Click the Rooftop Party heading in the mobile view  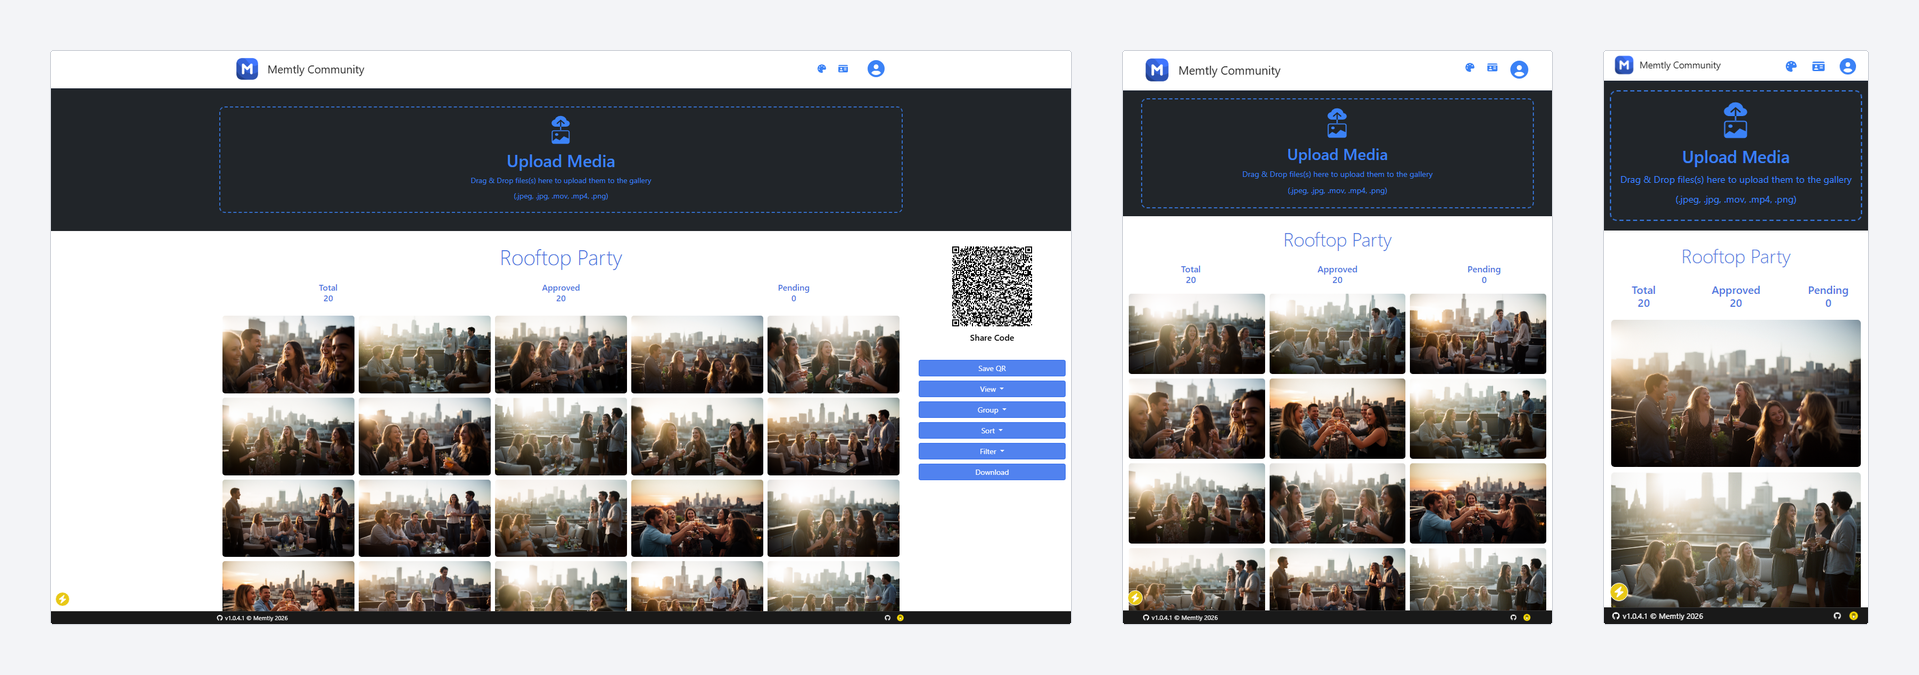pos(1736,257)
